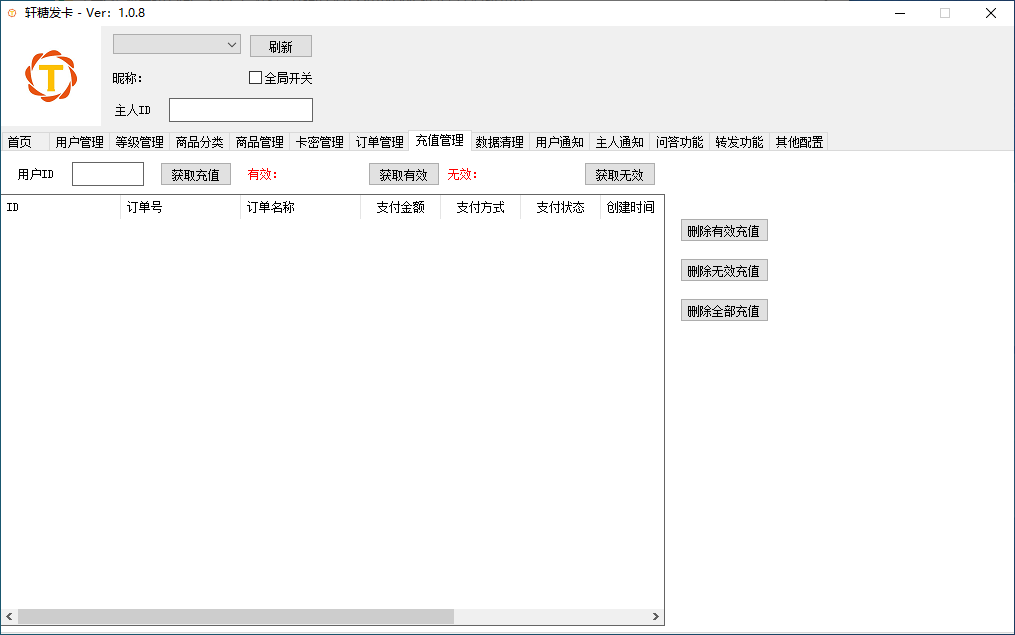Click the 获取无效 button
The image size is (1015, 635).
click(x=619, y=175)
